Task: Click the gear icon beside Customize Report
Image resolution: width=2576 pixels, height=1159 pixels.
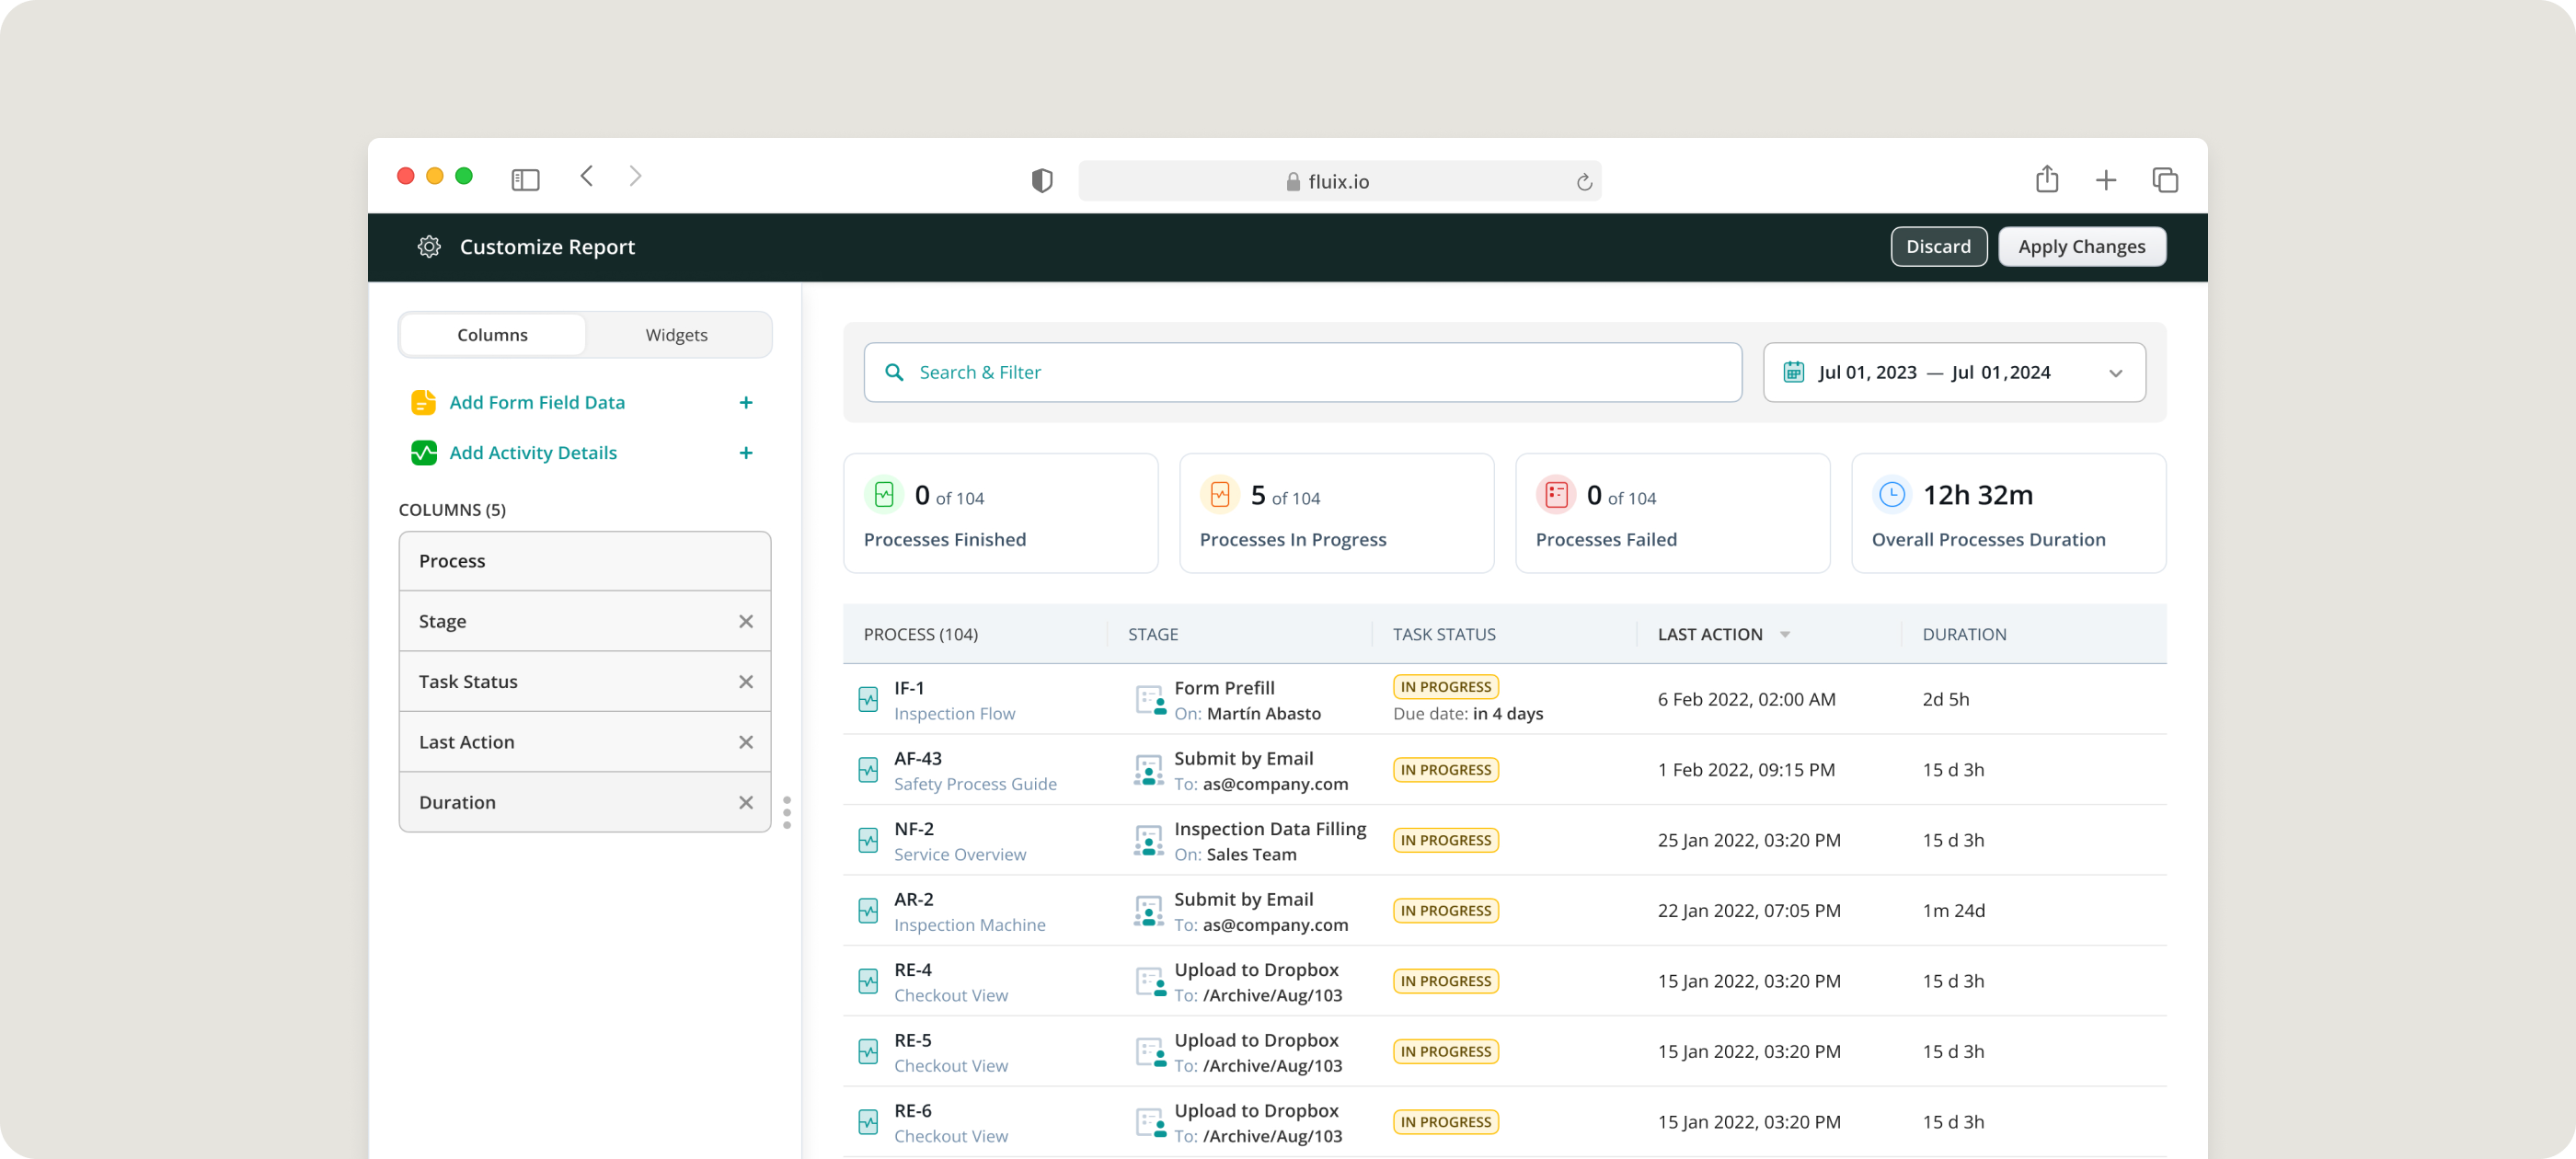Action: 429,247
